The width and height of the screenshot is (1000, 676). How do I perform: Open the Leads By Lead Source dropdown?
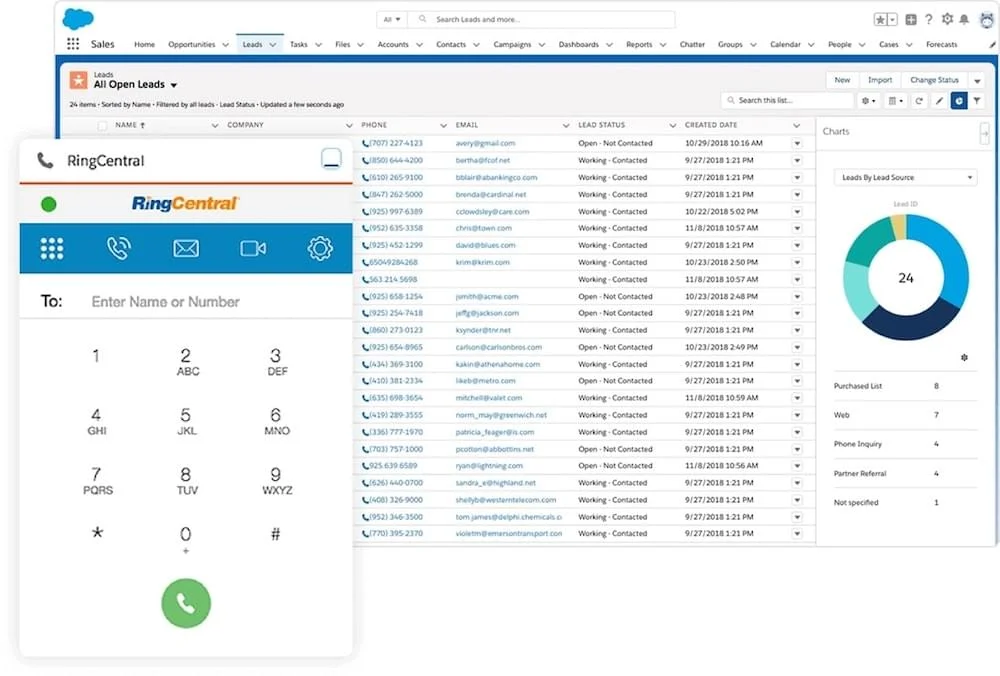(x=905, y=178)
